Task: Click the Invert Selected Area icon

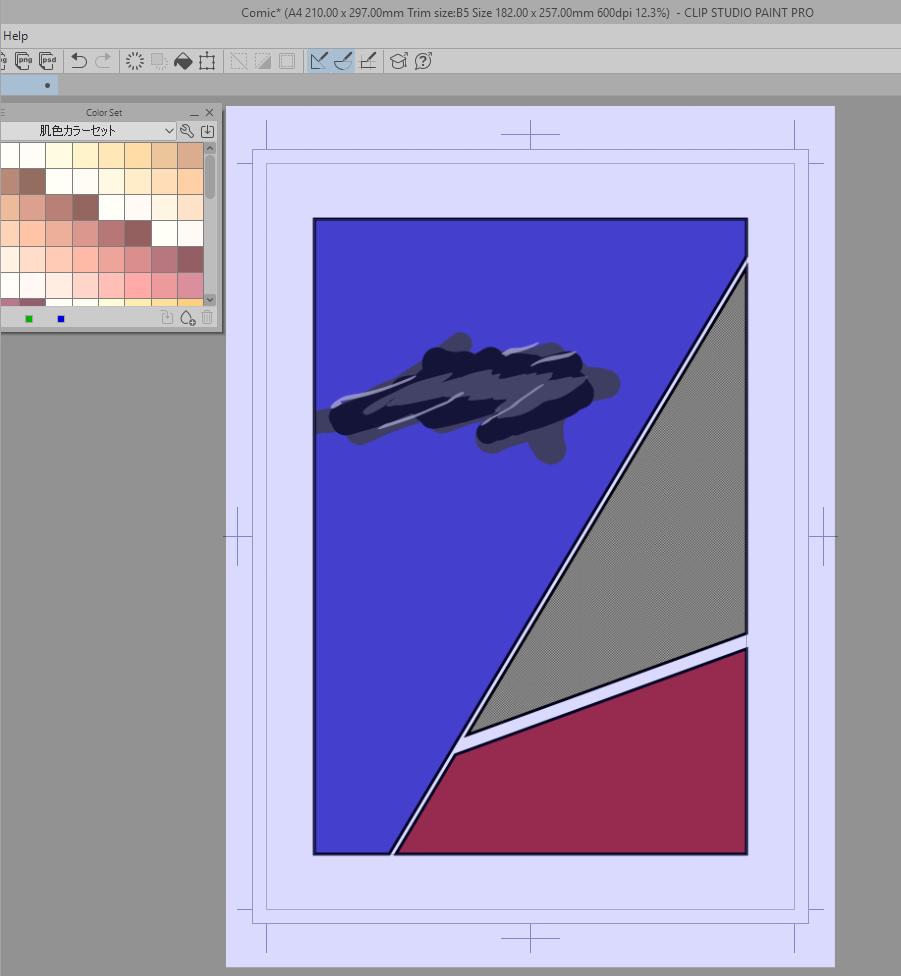Action: (263, 61)
